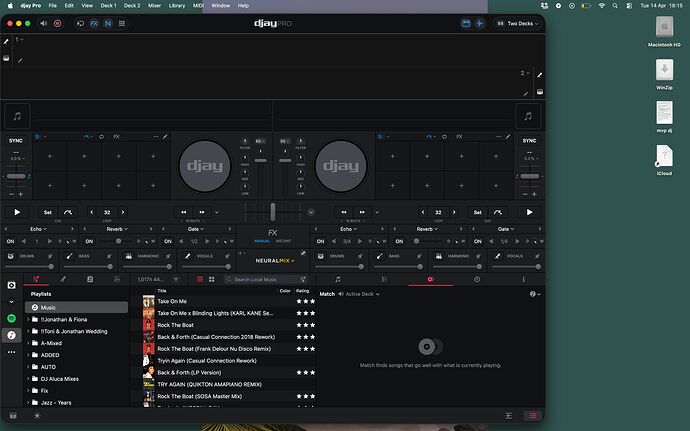Open the queue list tab

[x=384, y=279]
